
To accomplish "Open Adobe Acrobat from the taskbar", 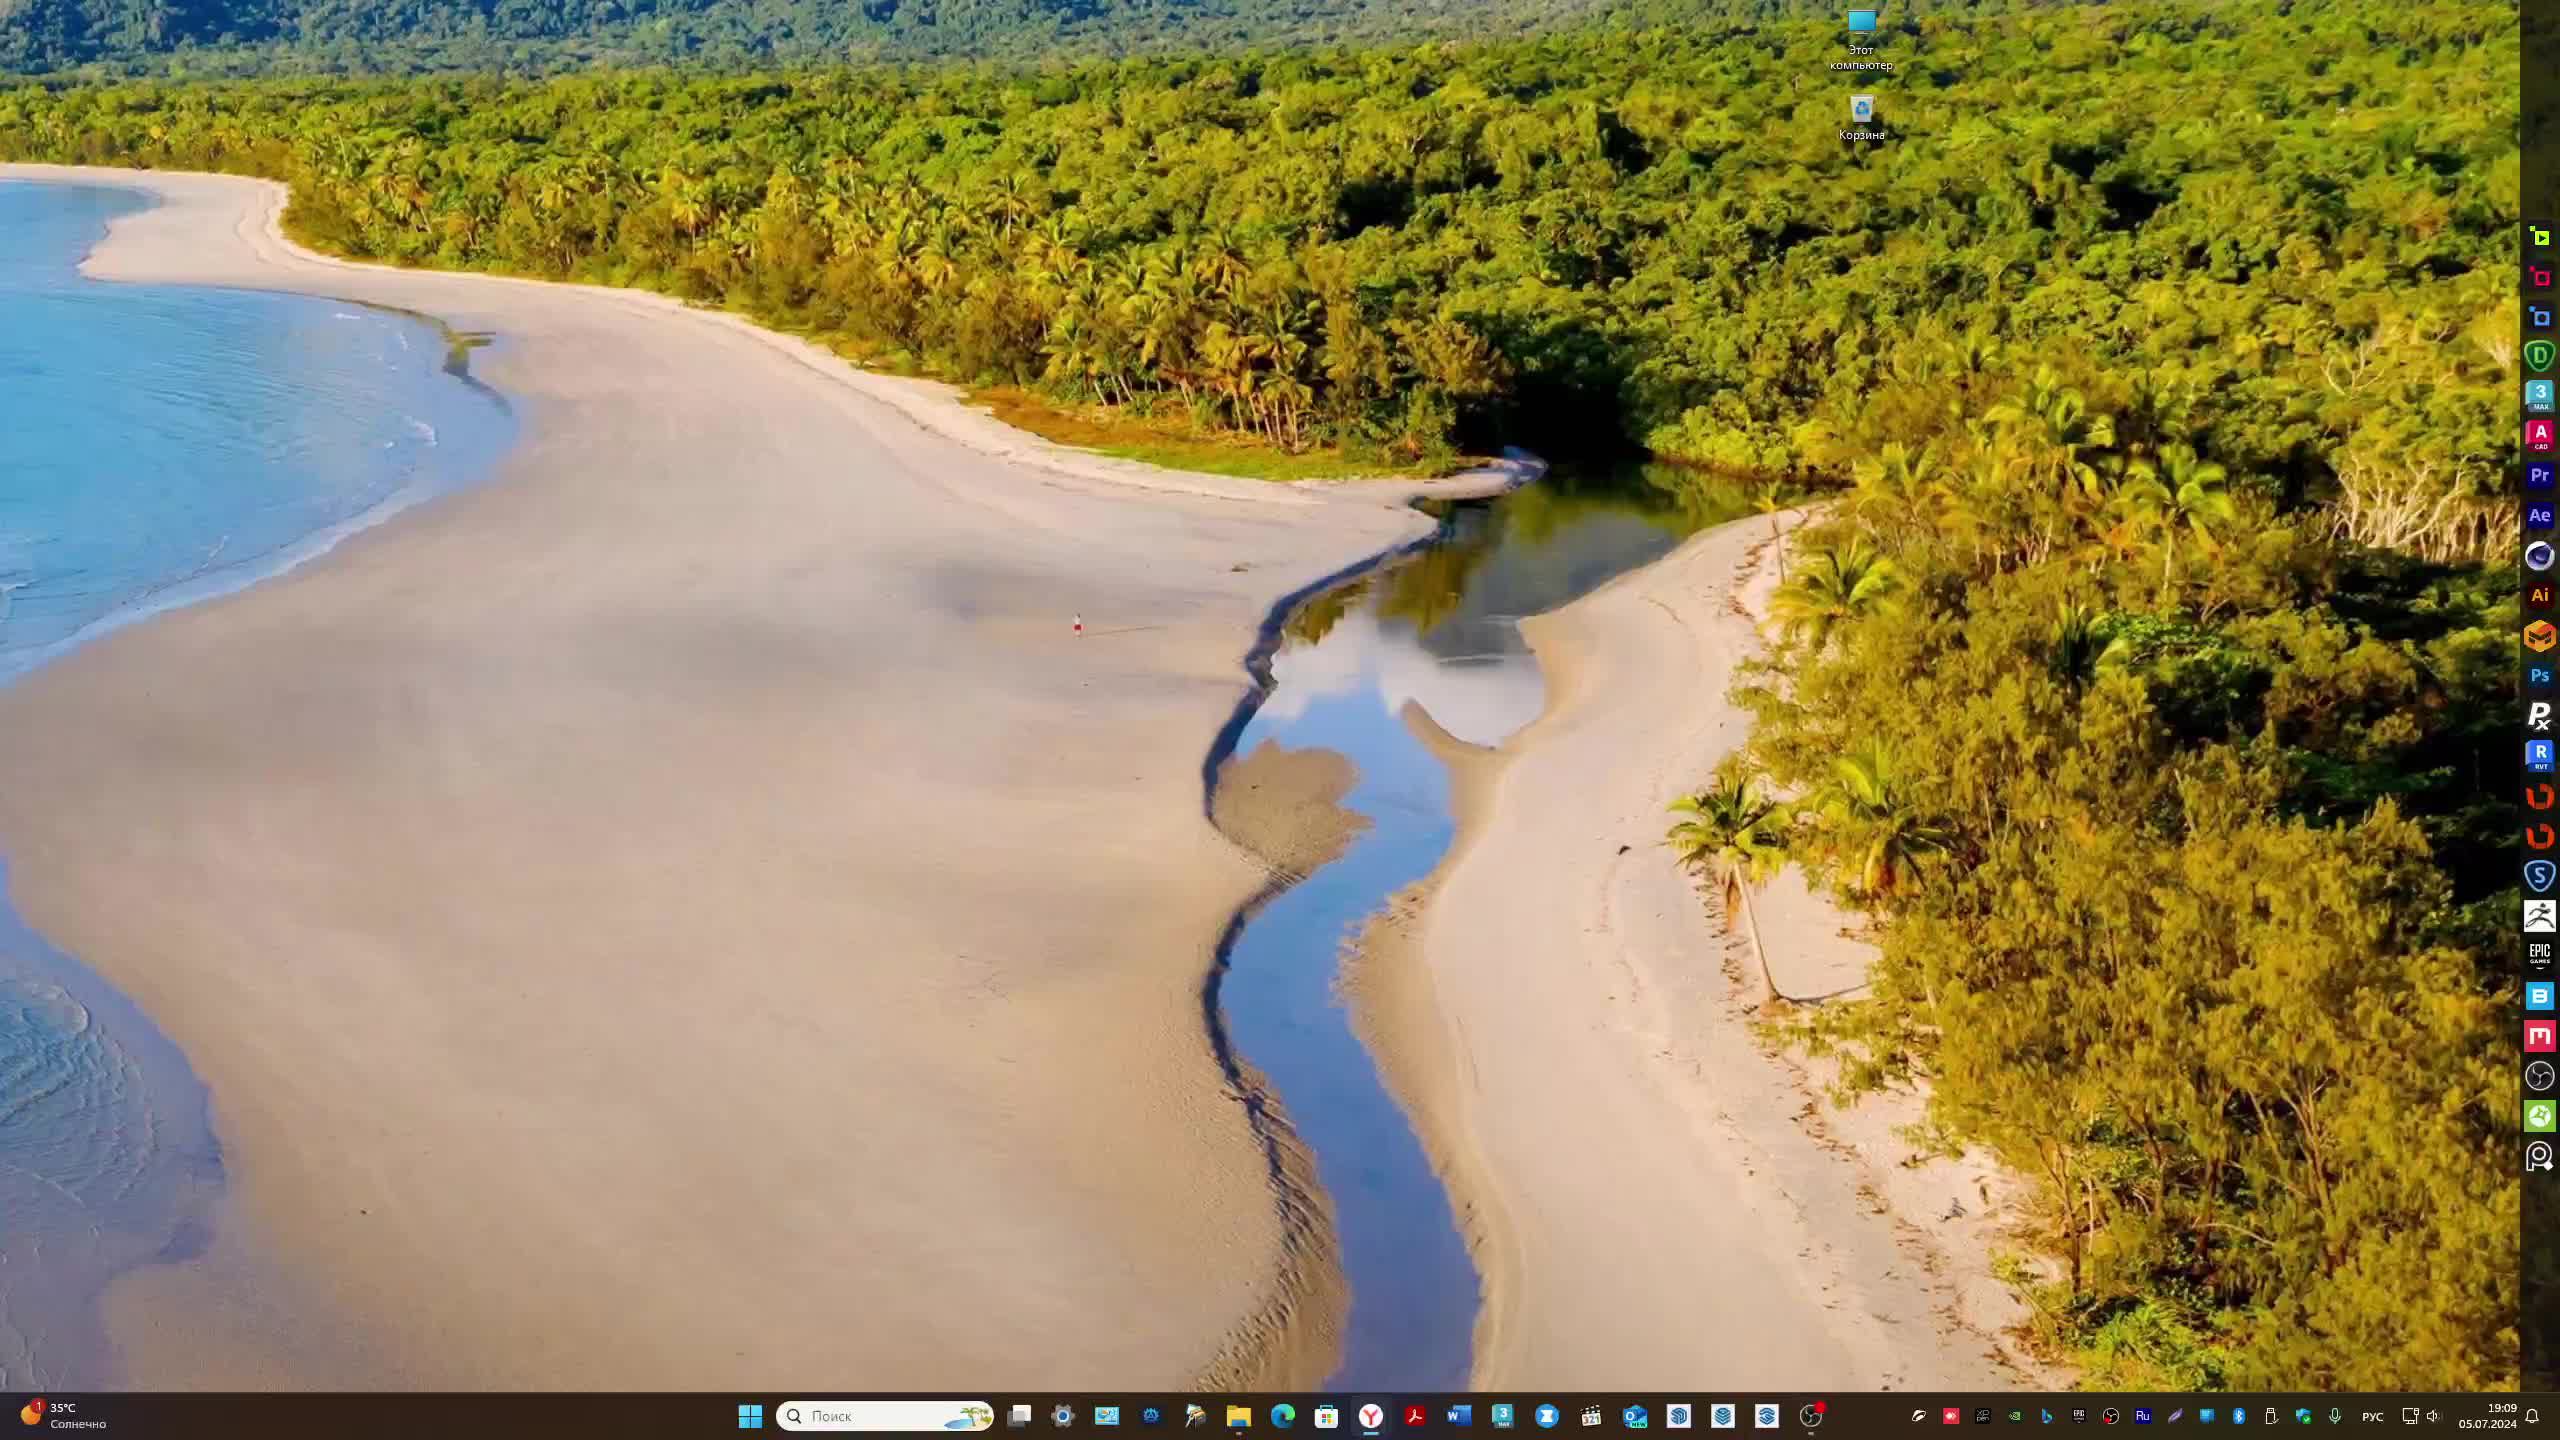I will point(1414,1416).
